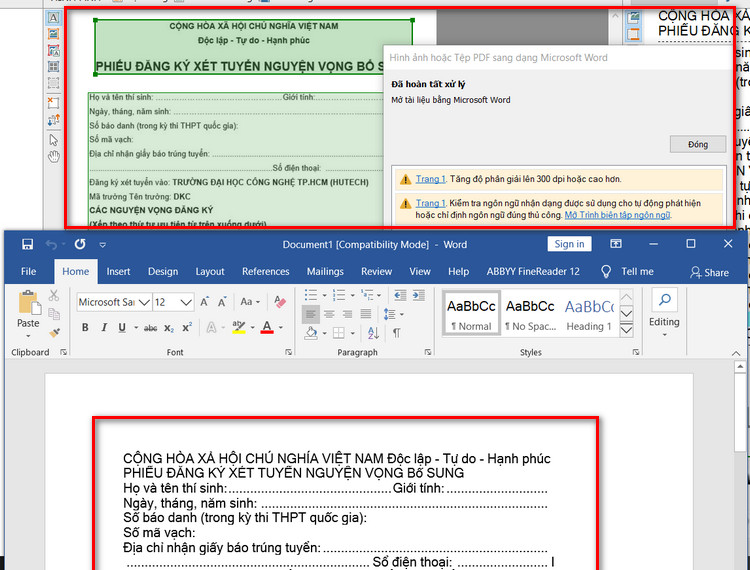Viewport: 750px width, 570px height.
Task: Set paragraph alignment to left
Action: point(311,314)
